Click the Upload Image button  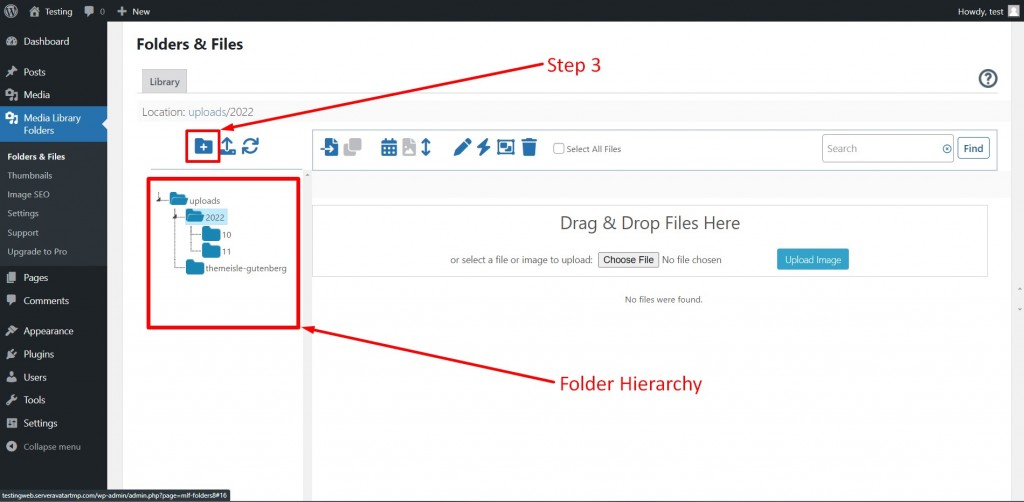click(812, 259)
